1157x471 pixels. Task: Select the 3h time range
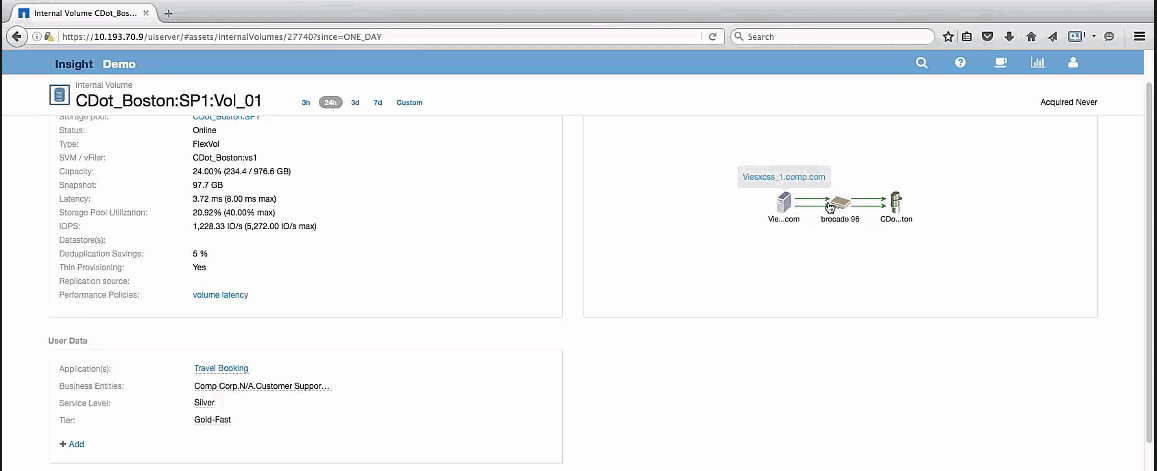pyautogui.click(x=305, y=103)
